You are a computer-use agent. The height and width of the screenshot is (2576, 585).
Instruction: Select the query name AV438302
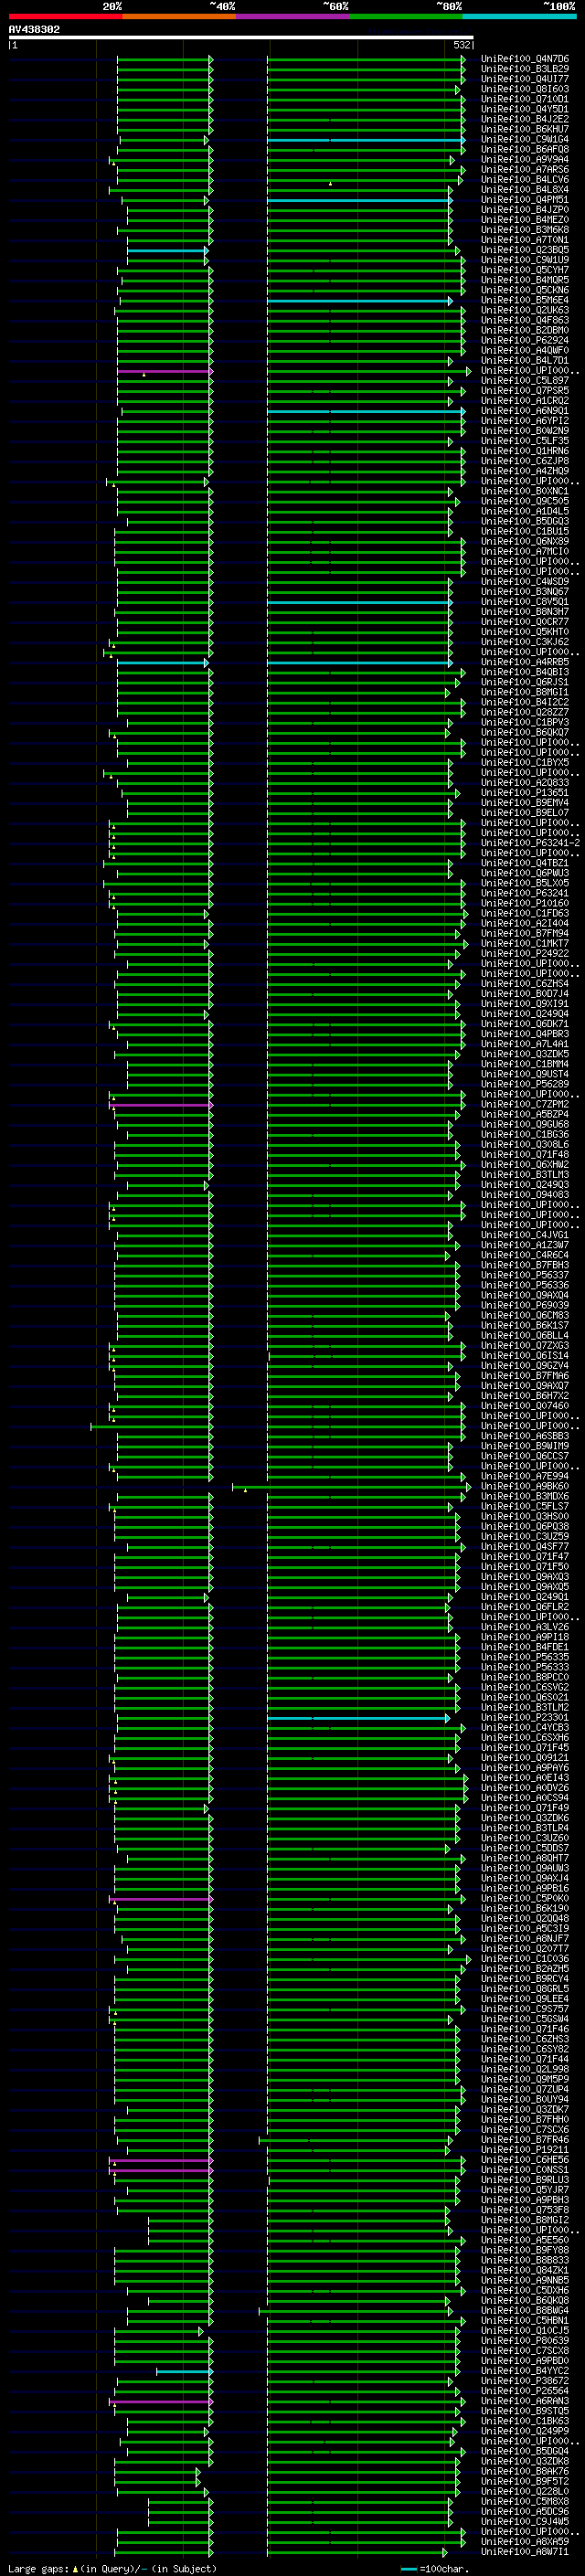[x=34, y=29]
